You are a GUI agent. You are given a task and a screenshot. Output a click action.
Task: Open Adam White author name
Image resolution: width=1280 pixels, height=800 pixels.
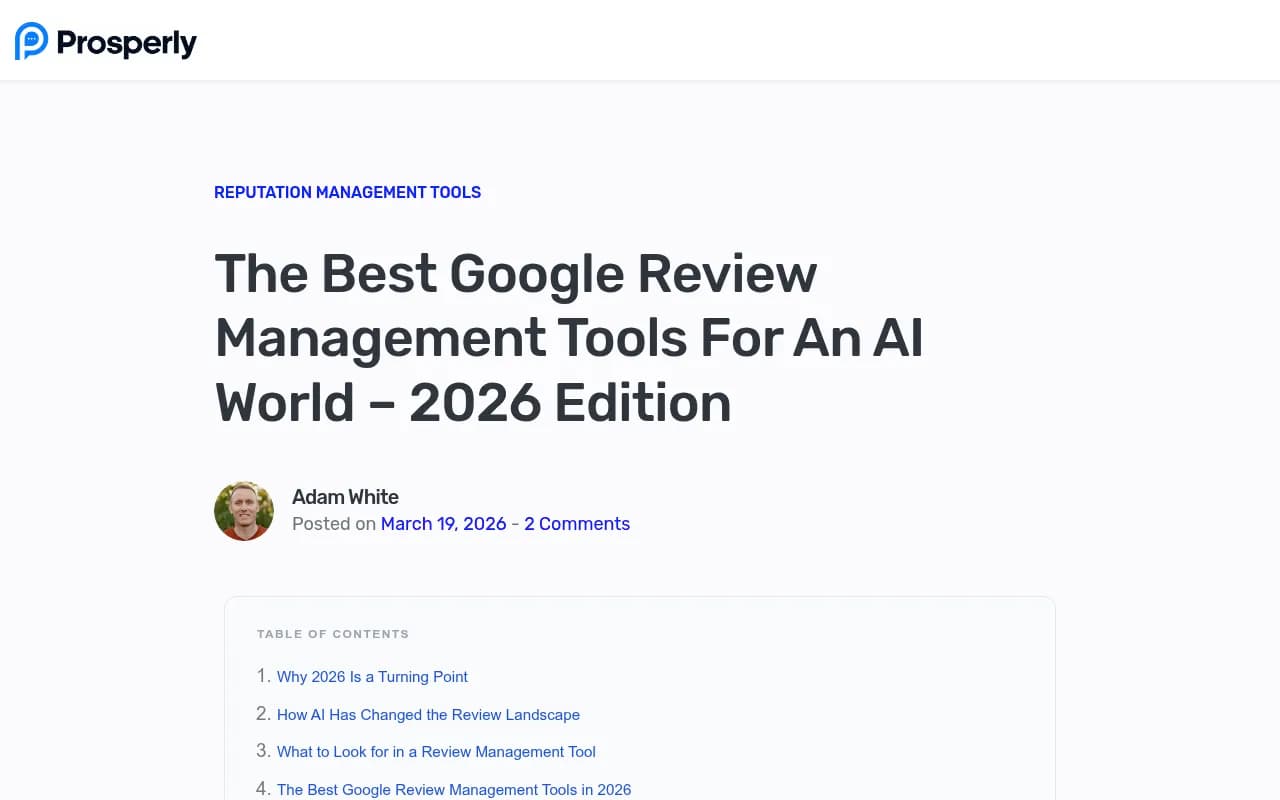(345, 497)
